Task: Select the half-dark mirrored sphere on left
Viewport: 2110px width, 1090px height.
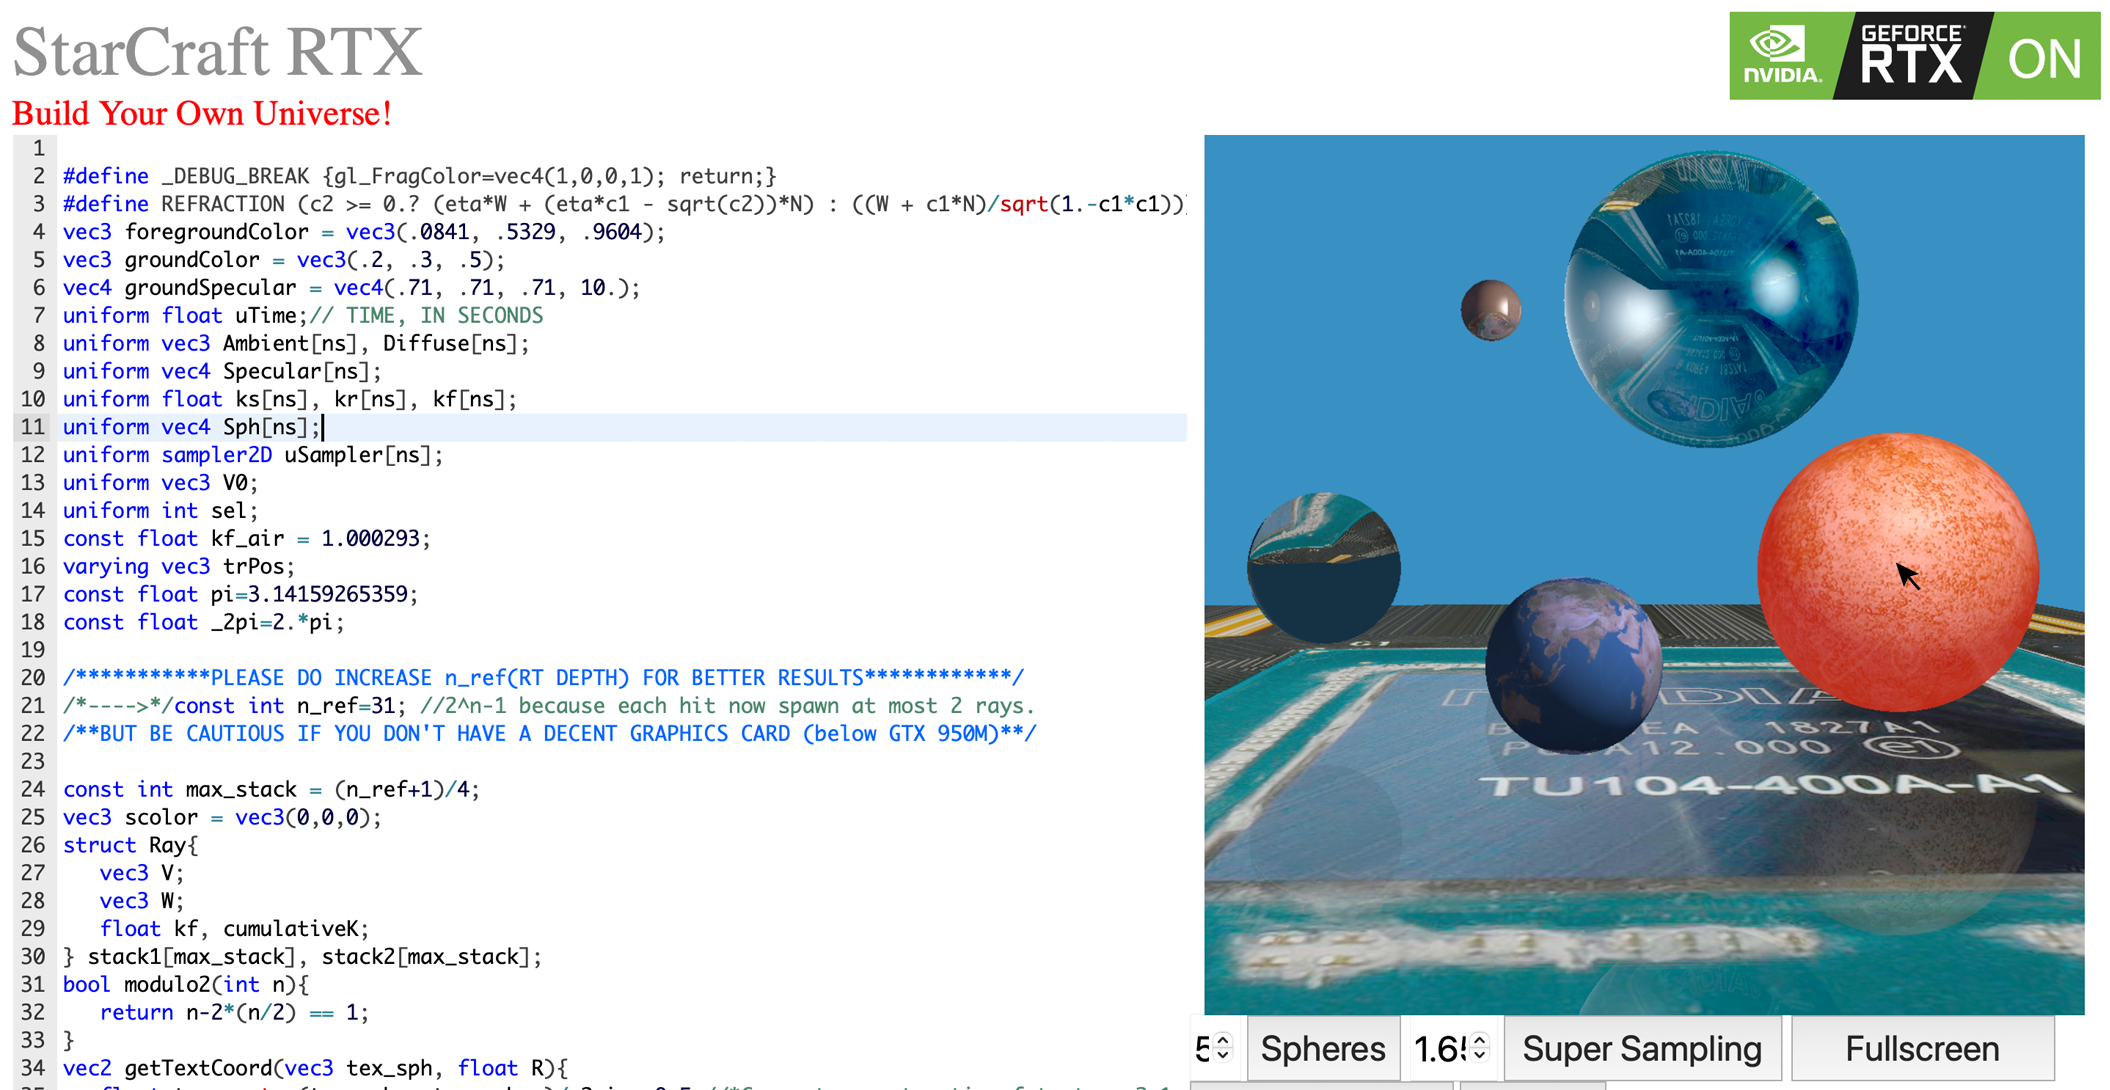Action: click(x=1323, y=567)
